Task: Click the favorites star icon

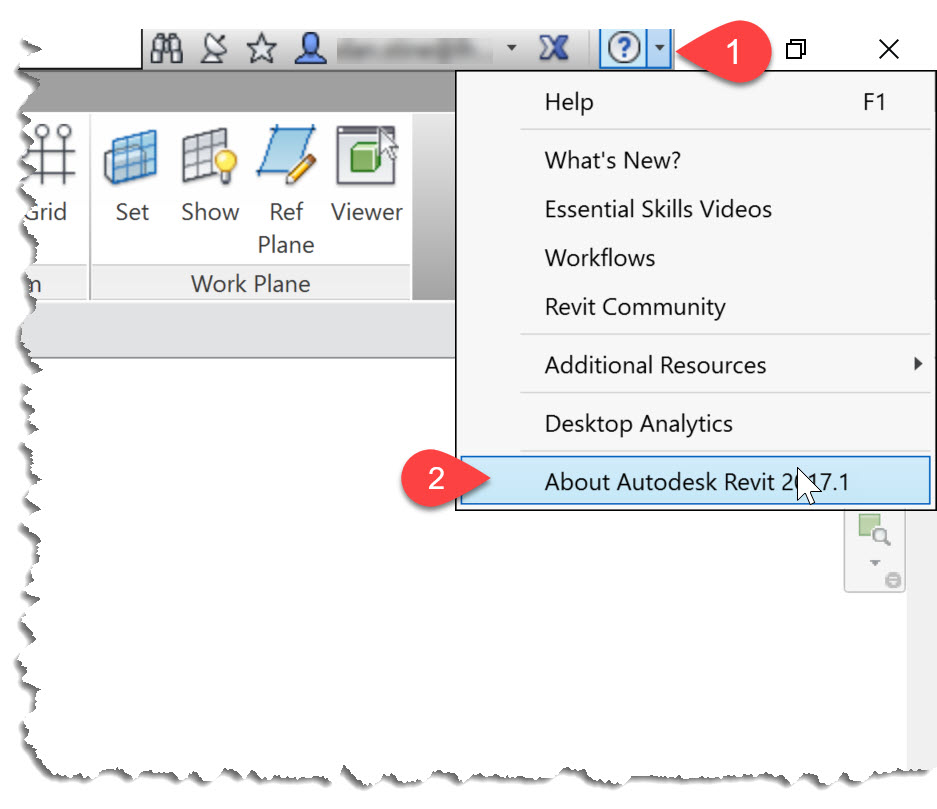Action: [x=261, y=47]
